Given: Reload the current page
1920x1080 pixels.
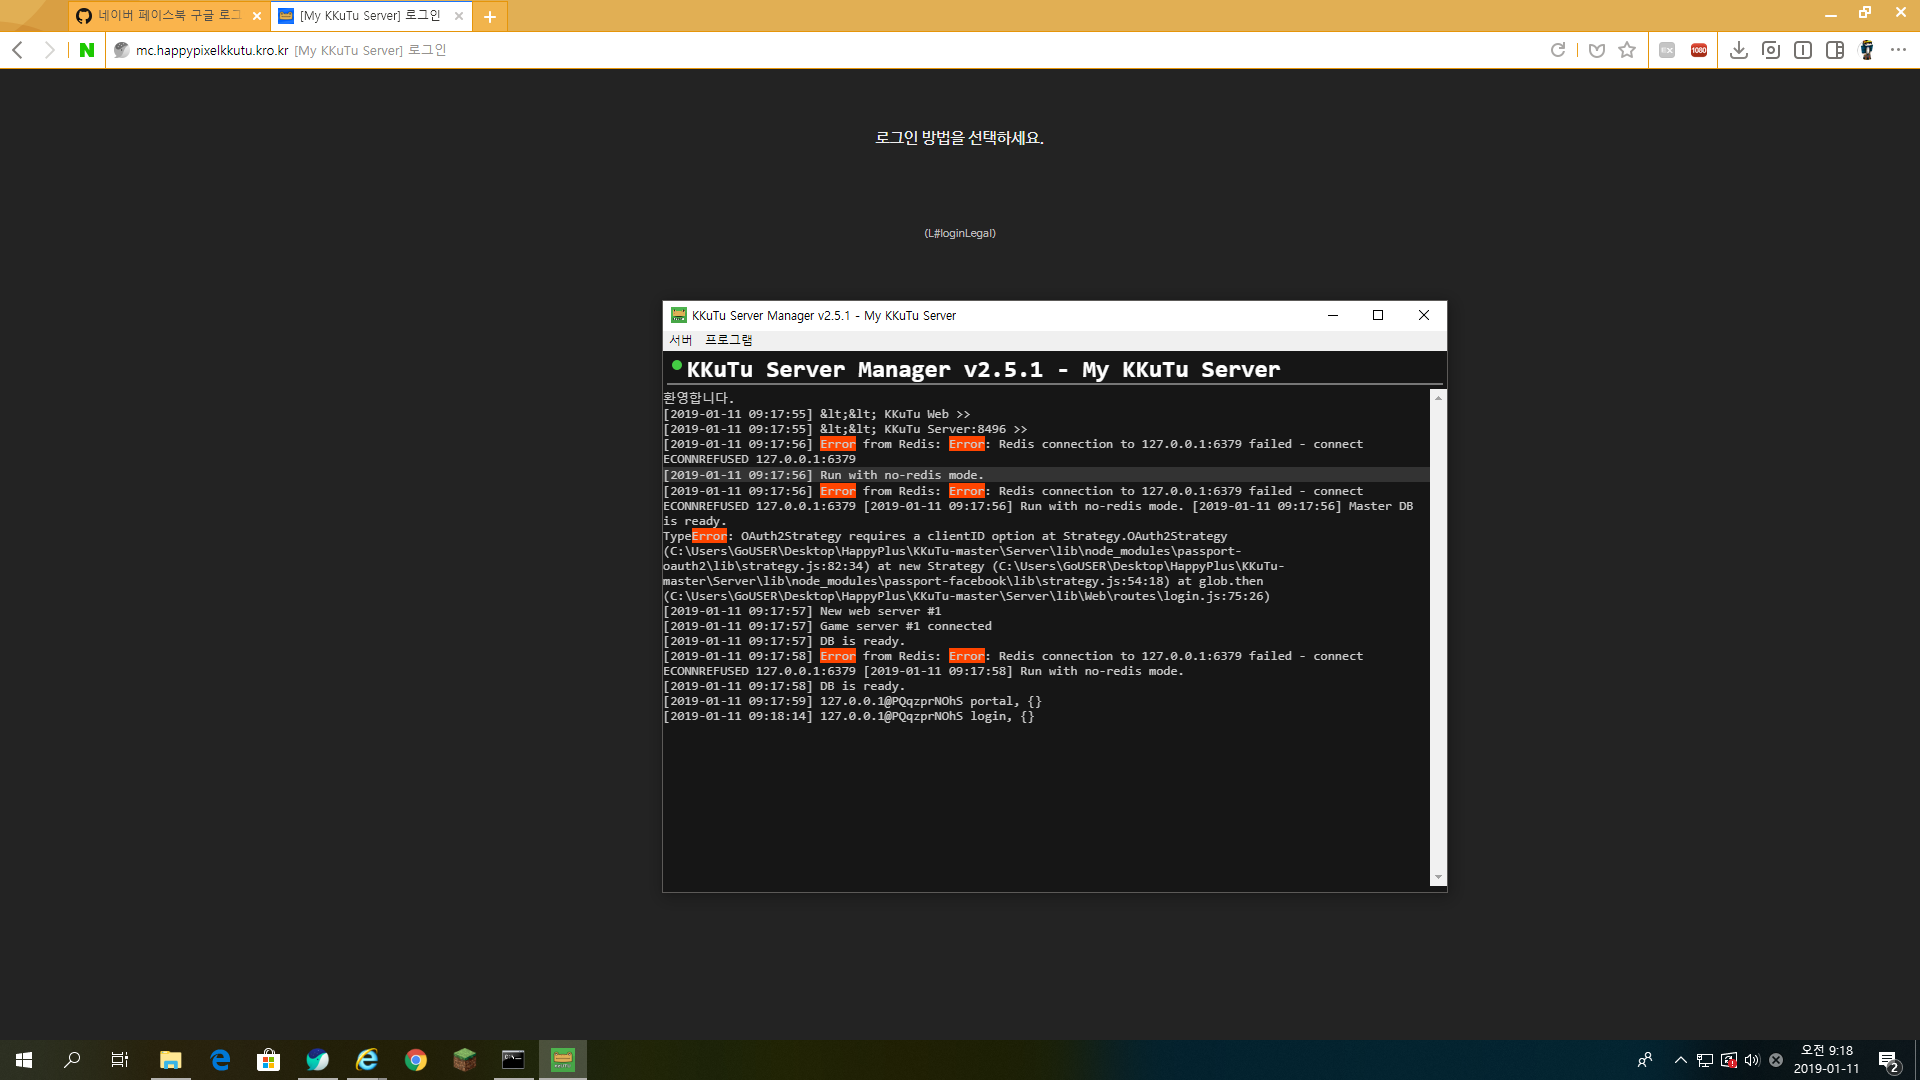Looking at the screenshot, I should point(1558,50).
